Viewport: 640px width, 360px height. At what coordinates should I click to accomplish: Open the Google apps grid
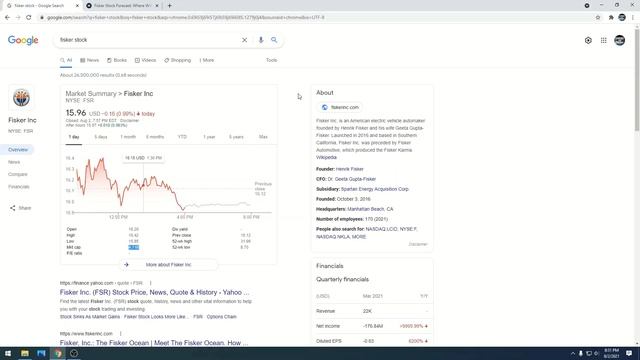point(604,40)
